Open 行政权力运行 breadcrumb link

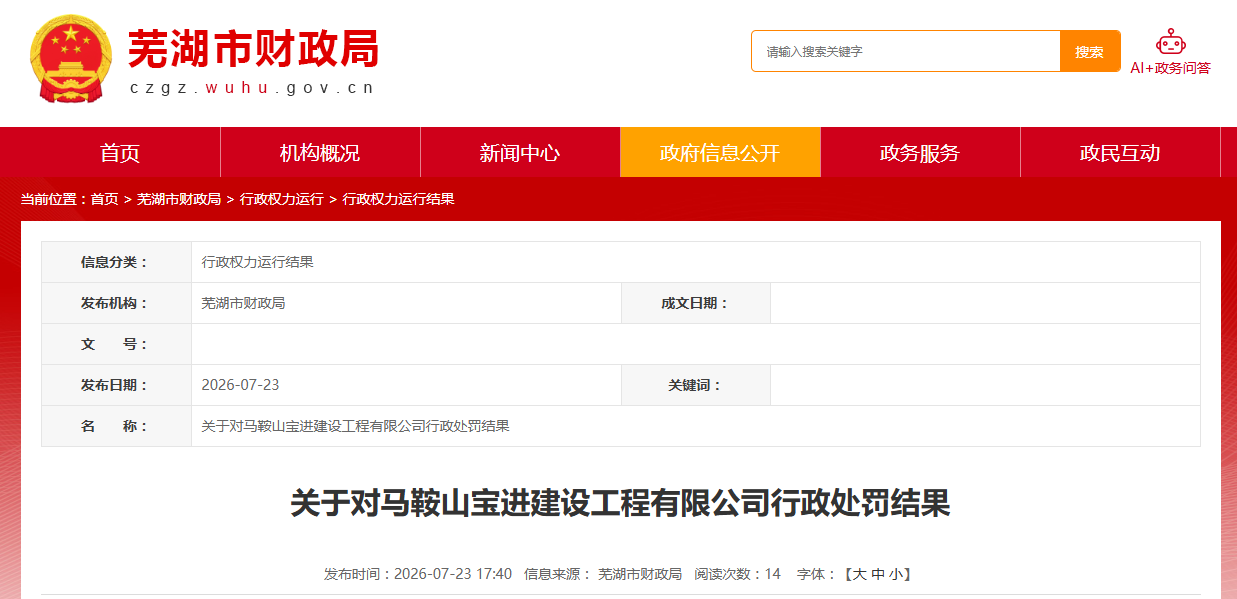click(282, 199)
